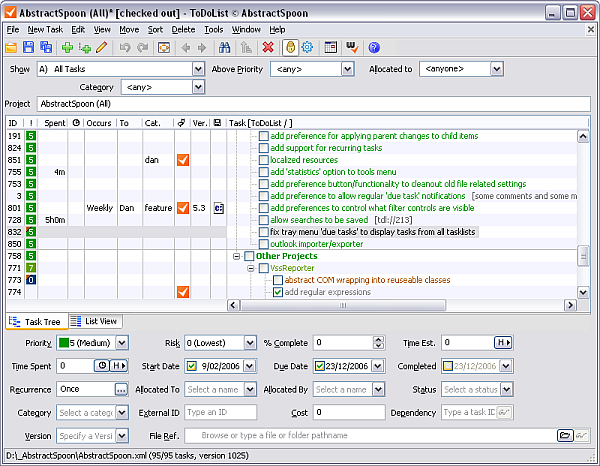This screenshot has height=466, width=600.
Task: Click Time Est. units 'H' button
Action: pyautogui.click(x=503, y=342)
